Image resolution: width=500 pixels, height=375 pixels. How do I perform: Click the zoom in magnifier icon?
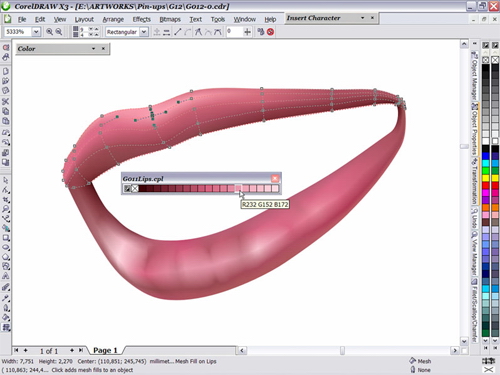49,32
